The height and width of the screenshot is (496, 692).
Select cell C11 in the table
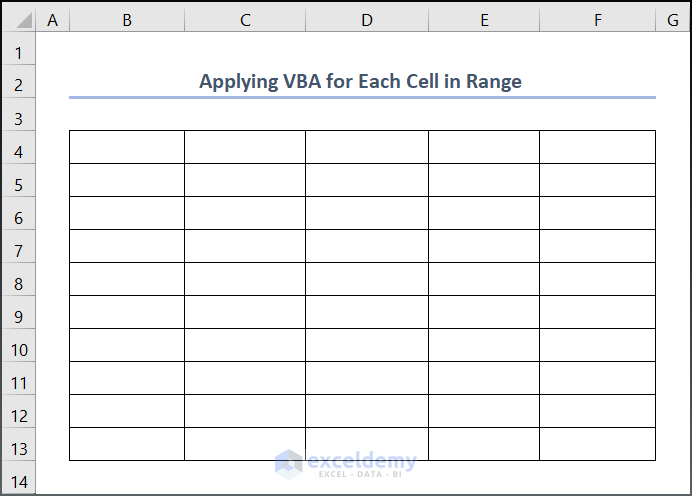point(245,378)
